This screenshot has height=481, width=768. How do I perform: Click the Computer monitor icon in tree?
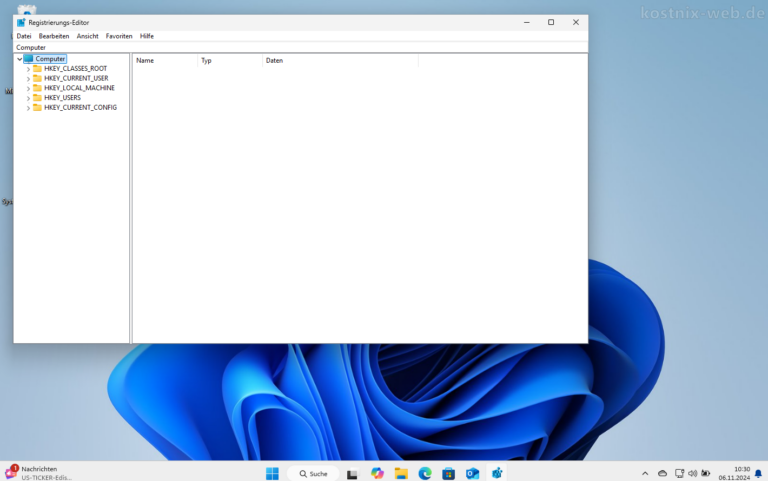28,59
